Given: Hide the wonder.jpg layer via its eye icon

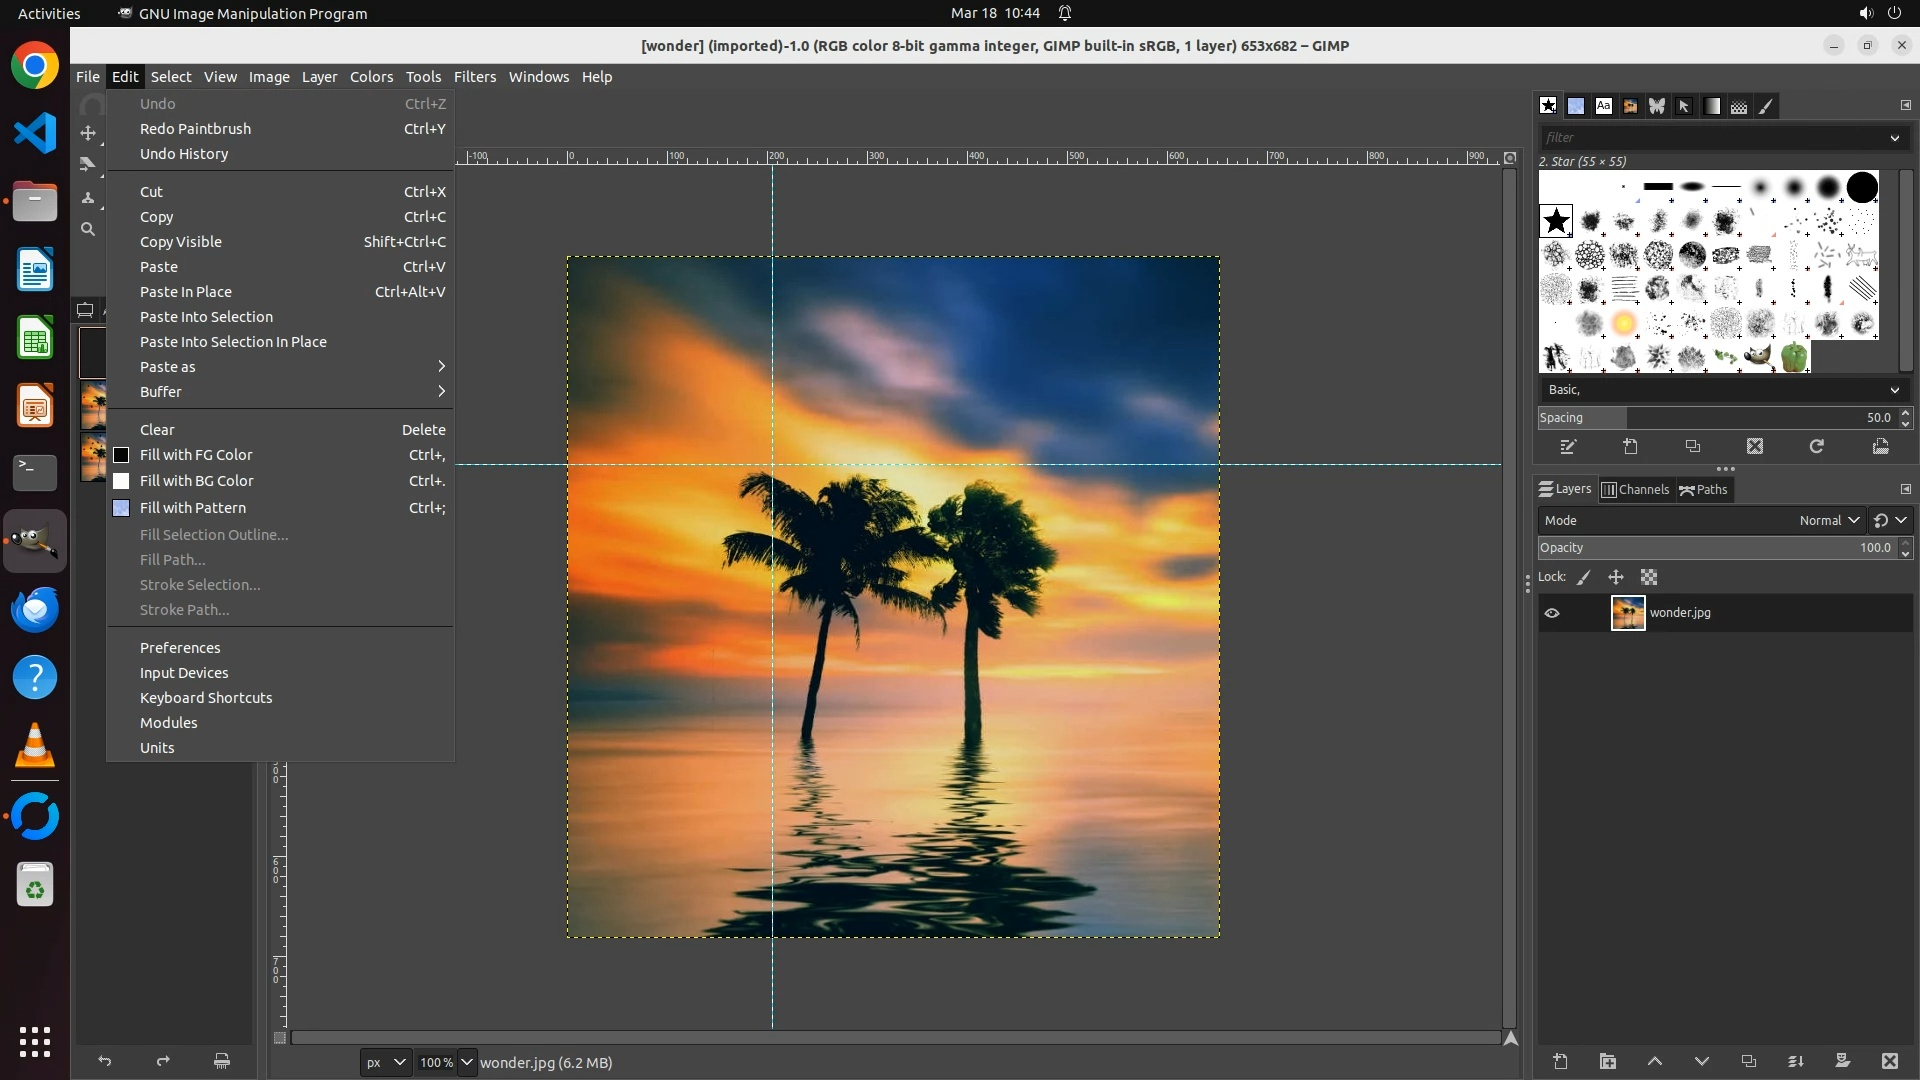Looking at the screenshot, I should click(1552, 613).
